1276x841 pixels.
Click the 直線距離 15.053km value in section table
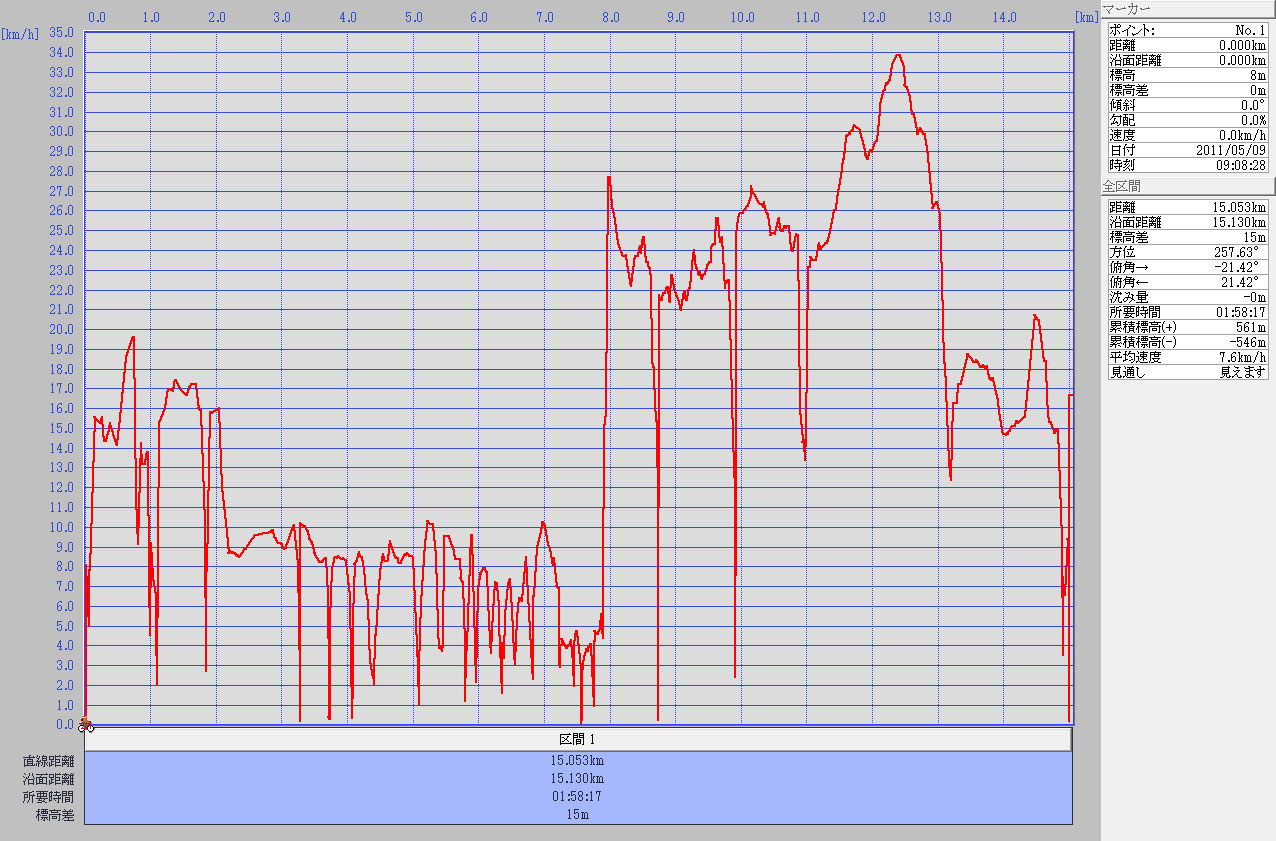(578, 761)
